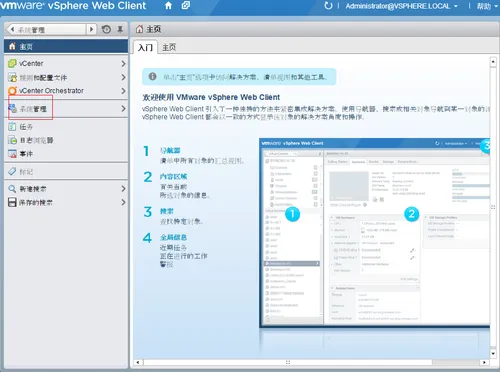Click the house icon beside 主页 title
The height and width of the screenshot is (372, 500).
(x=139, y=29)
